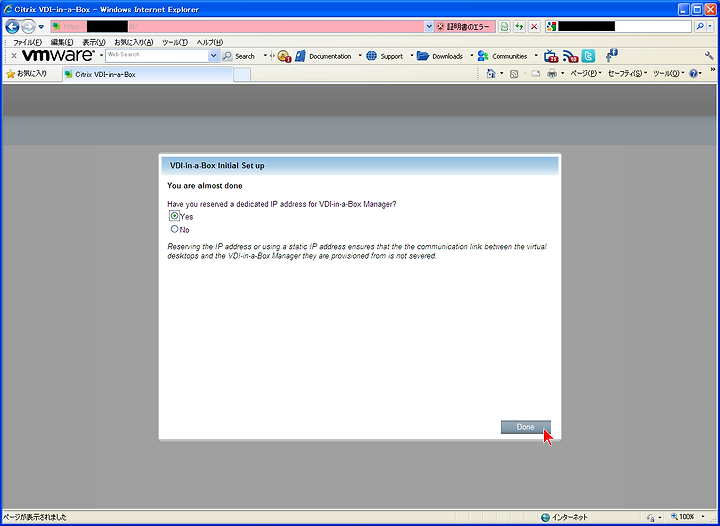Click the 'You are almost done' heading
Image resolution: width=720 pixels, height=526 pixels.
point(205,186)
